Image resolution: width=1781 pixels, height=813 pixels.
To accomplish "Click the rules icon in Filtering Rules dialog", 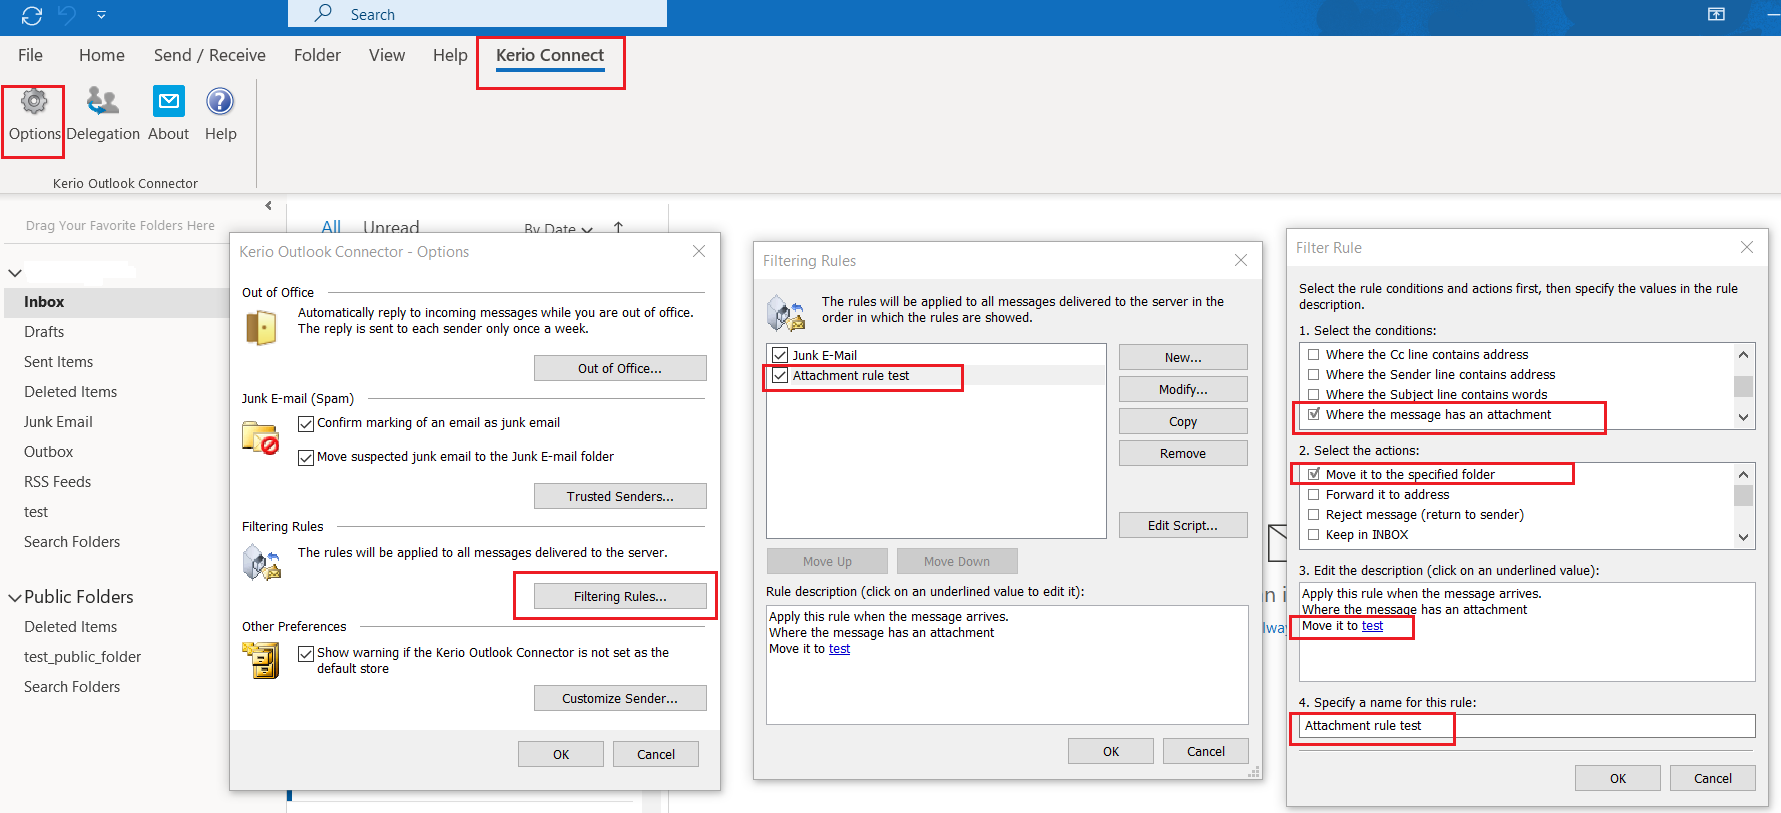I will pos(786,313).
